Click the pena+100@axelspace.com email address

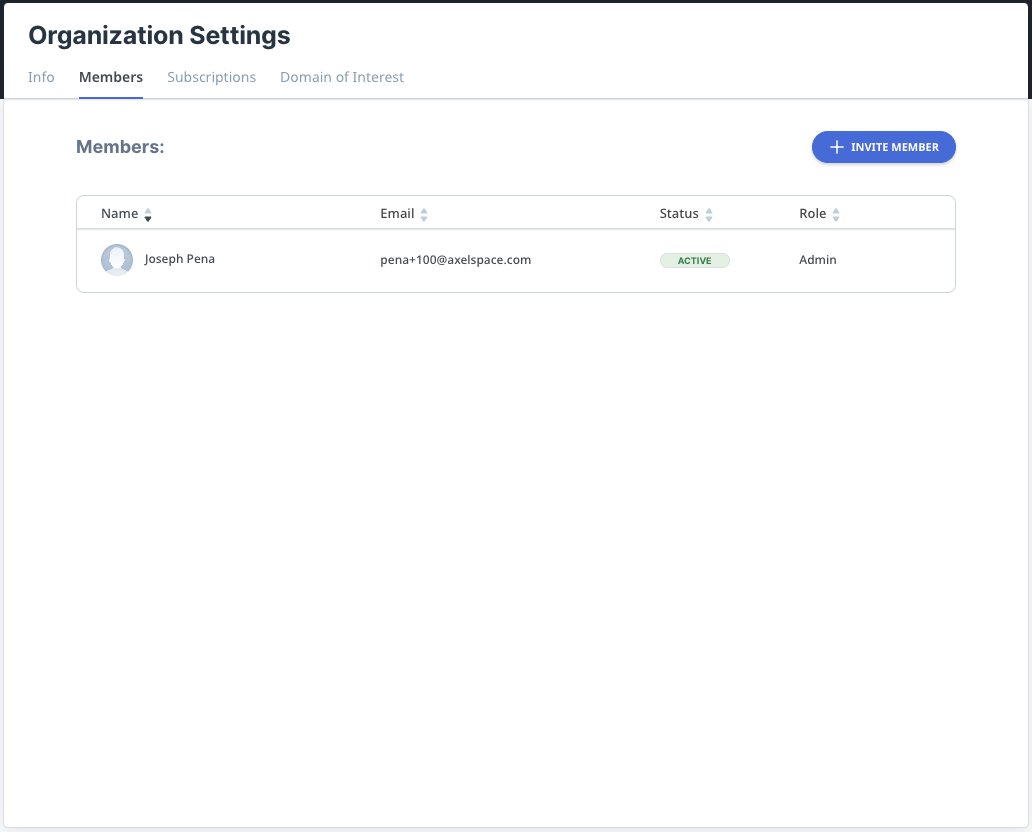click(x=455, y=260)
